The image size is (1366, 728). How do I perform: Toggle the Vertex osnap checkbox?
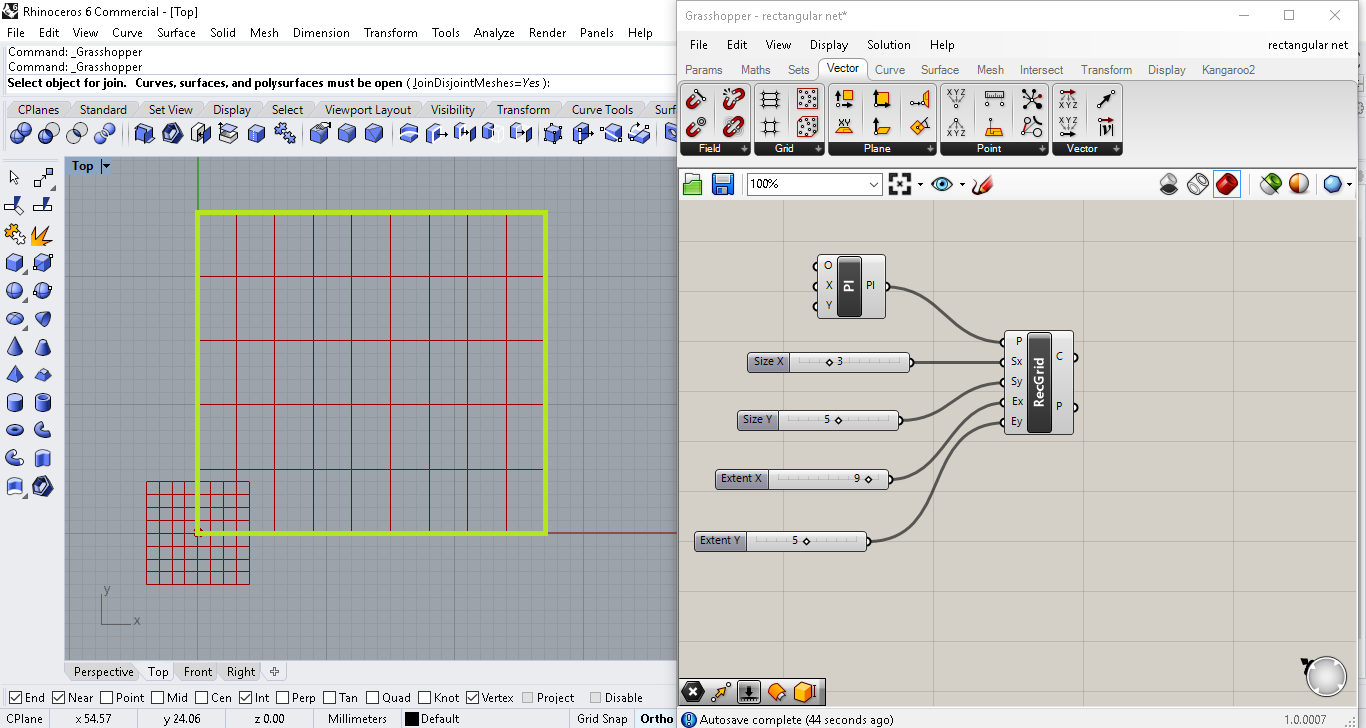(472, 698)
